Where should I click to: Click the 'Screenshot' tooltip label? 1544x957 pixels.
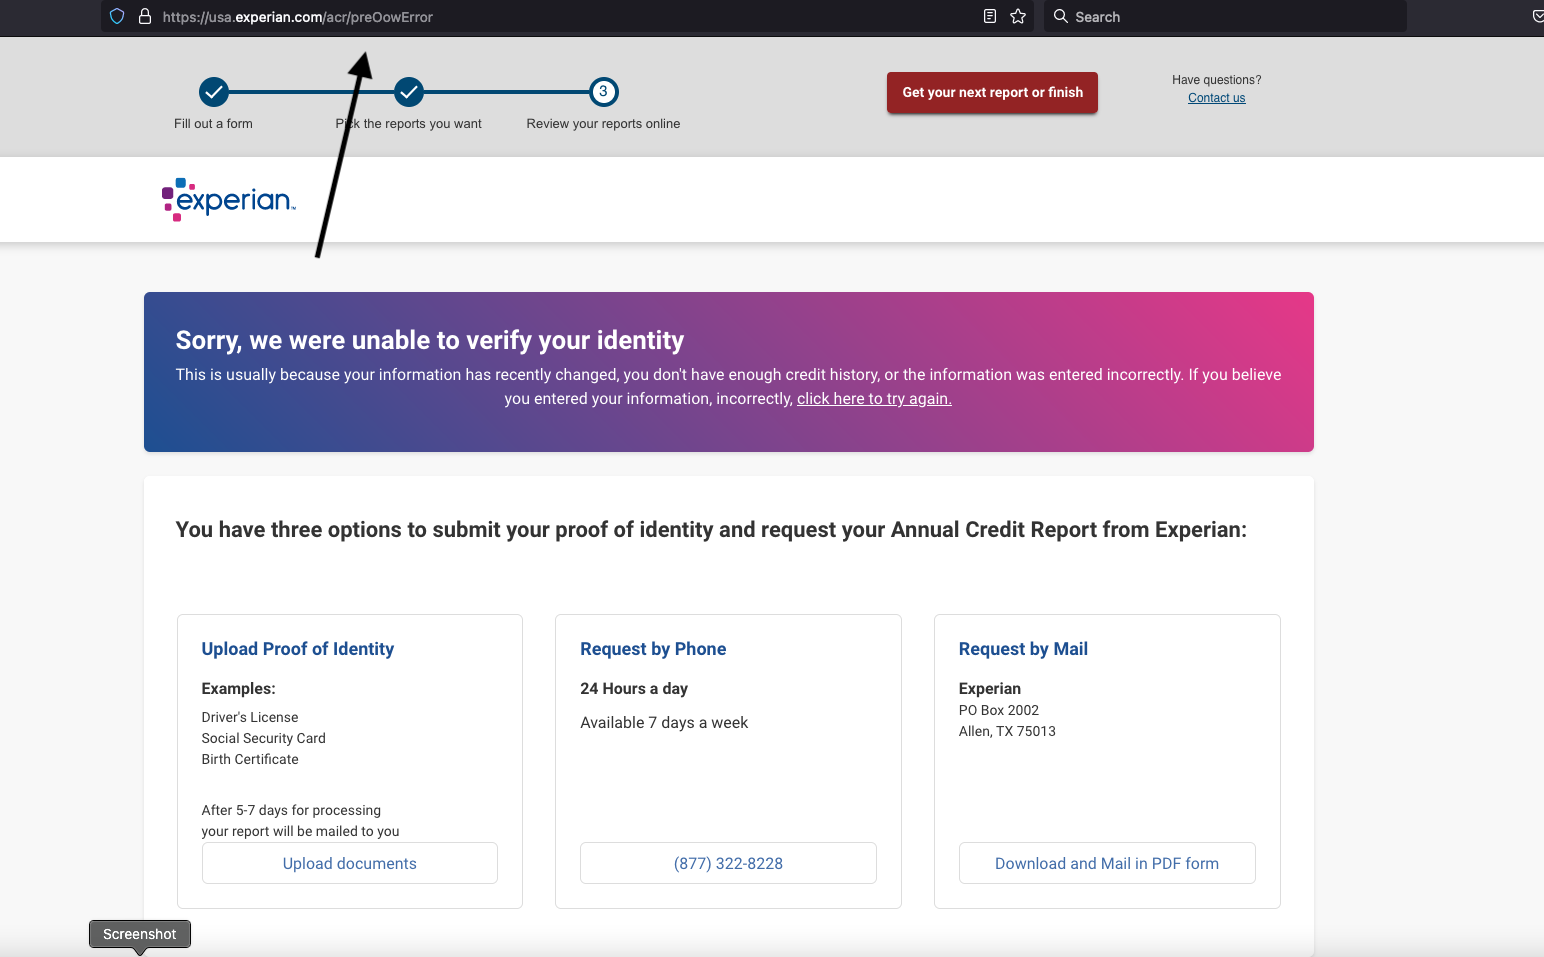click(x=140, y=934)
